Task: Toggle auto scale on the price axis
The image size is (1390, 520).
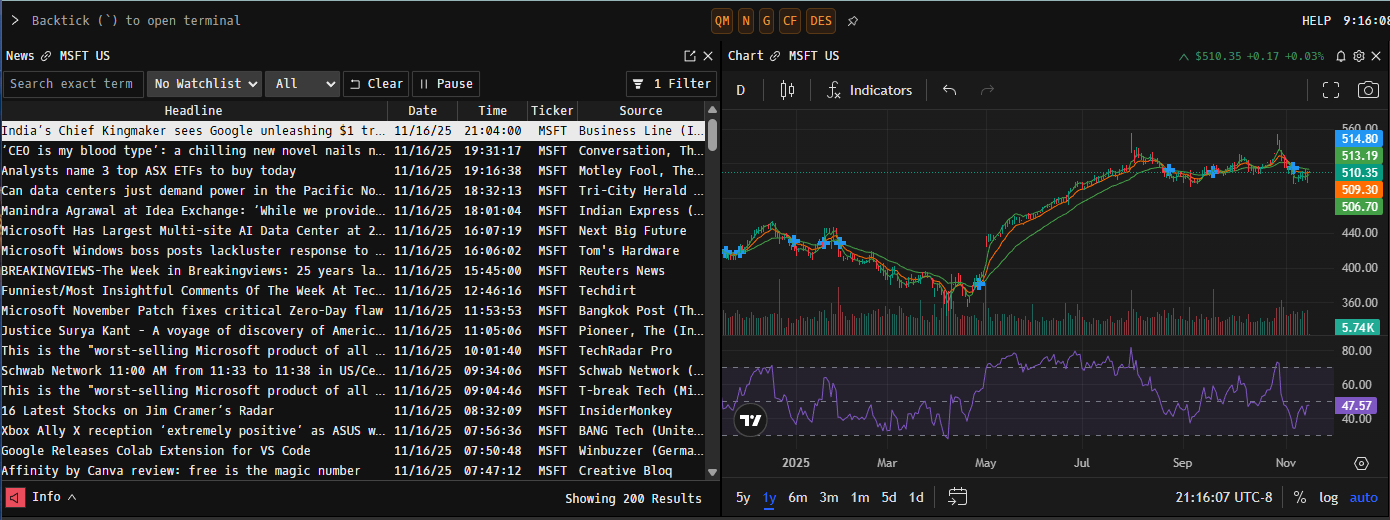Action: click(x=1363, y=497)
